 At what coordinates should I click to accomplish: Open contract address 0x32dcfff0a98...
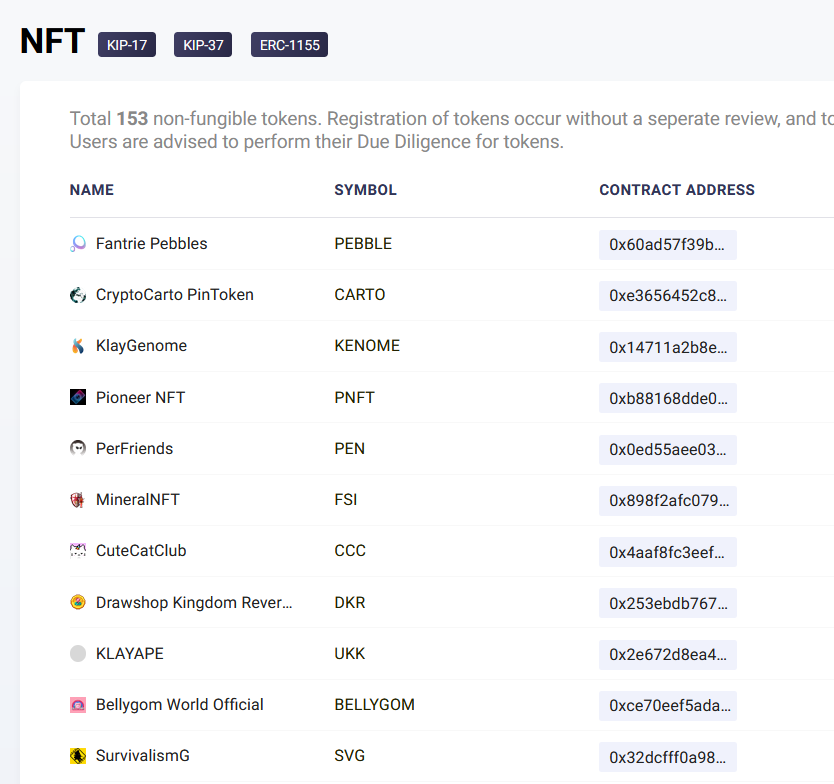click(668, 757)
